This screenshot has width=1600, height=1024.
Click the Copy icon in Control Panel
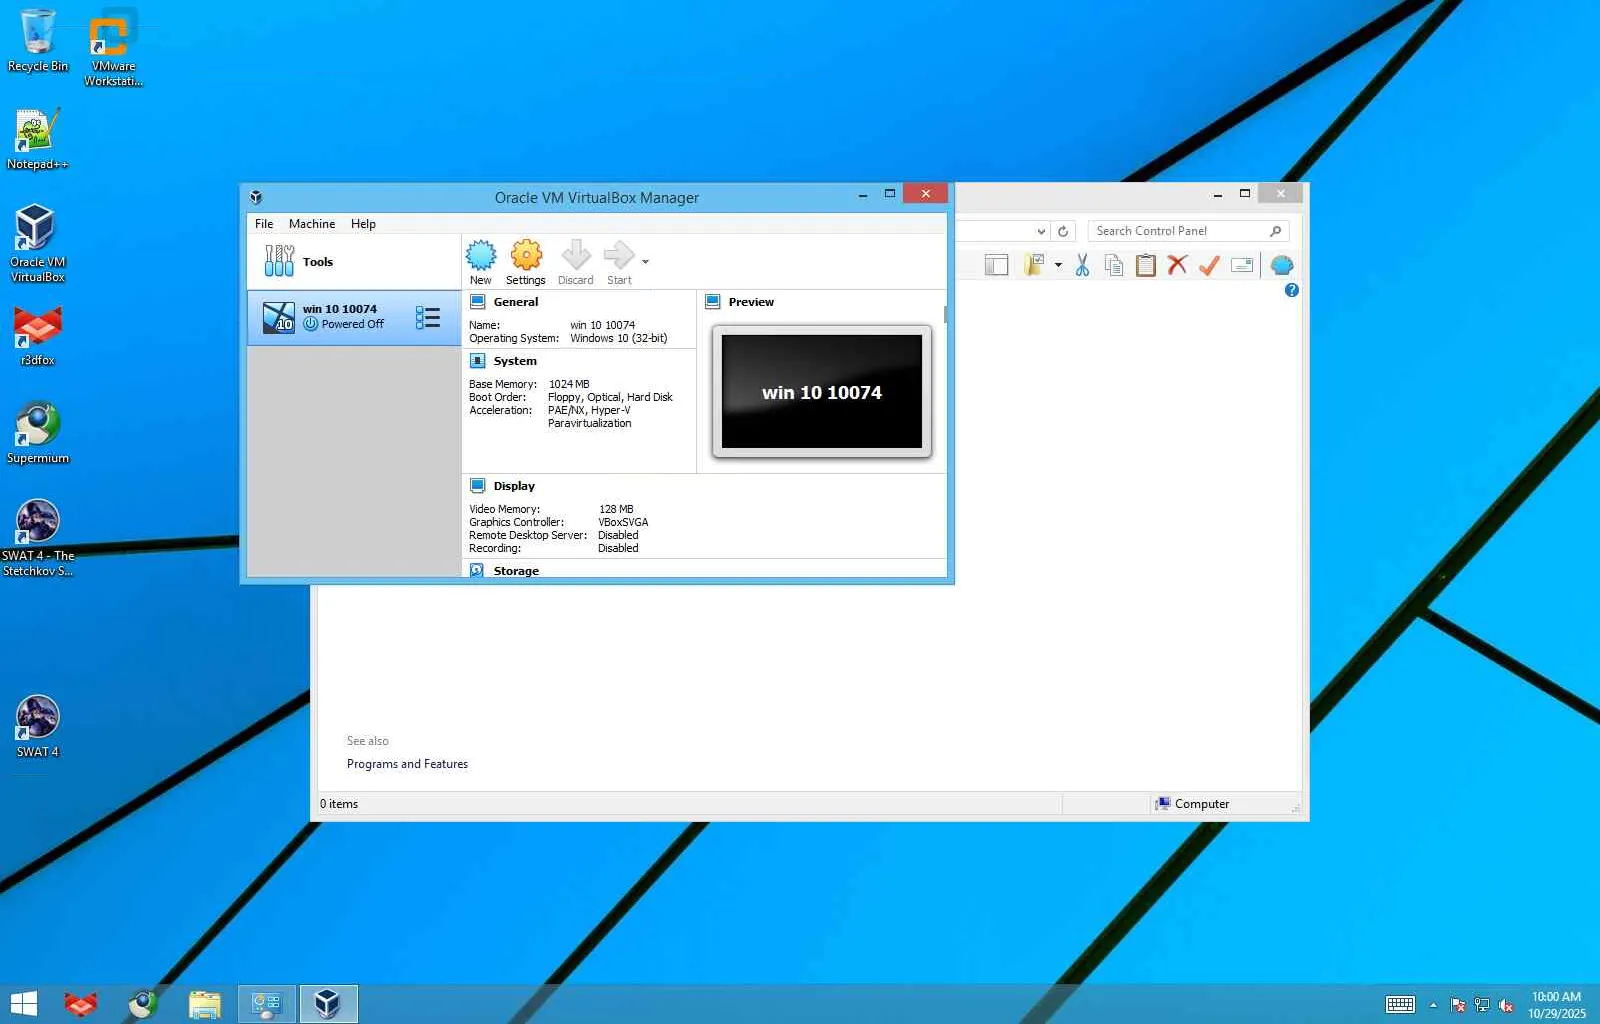(x=1114, y=265)
